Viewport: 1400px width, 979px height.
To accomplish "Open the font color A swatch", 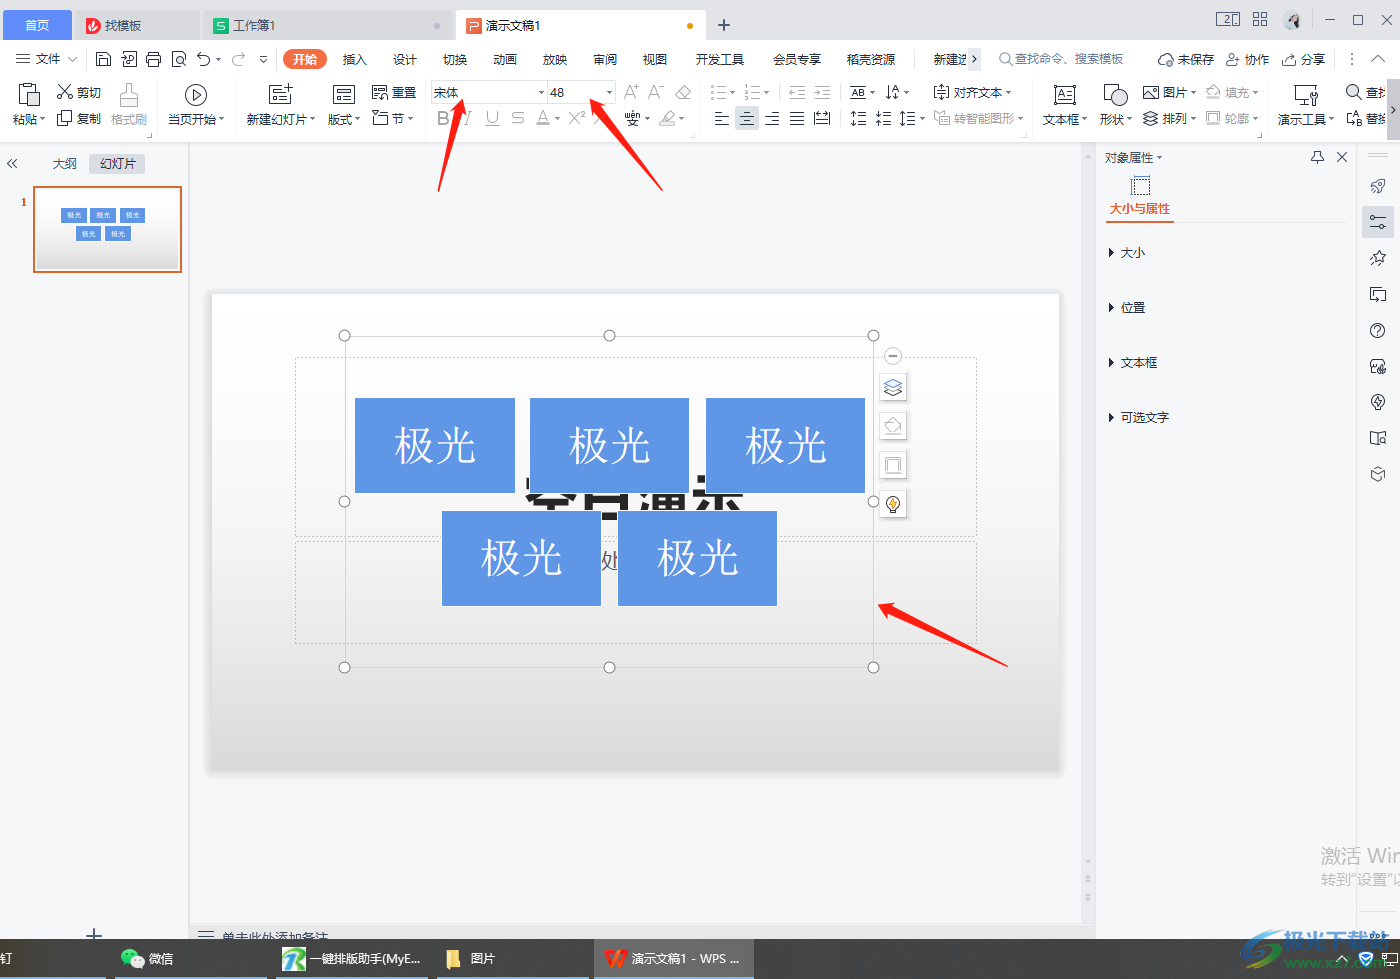I will tap(542, 118).
